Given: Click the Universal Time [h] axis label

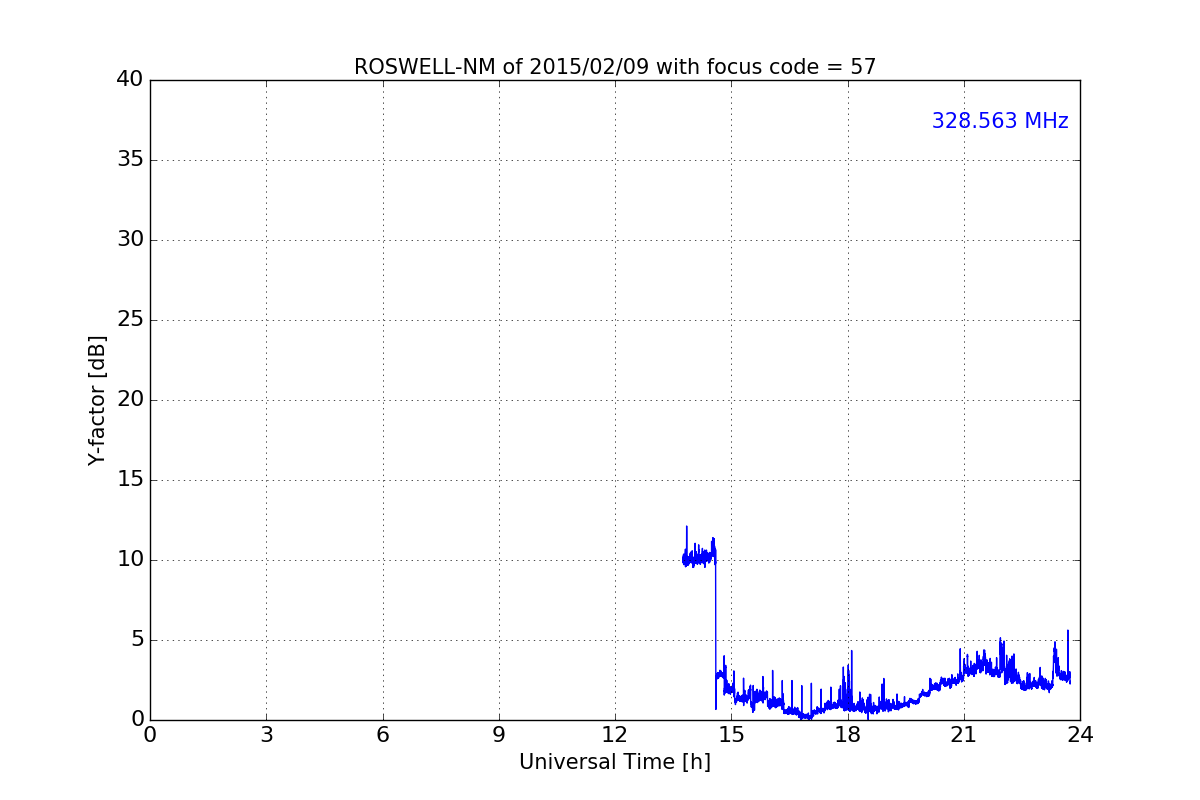Looking at the screenshot, I should [615, 762].
